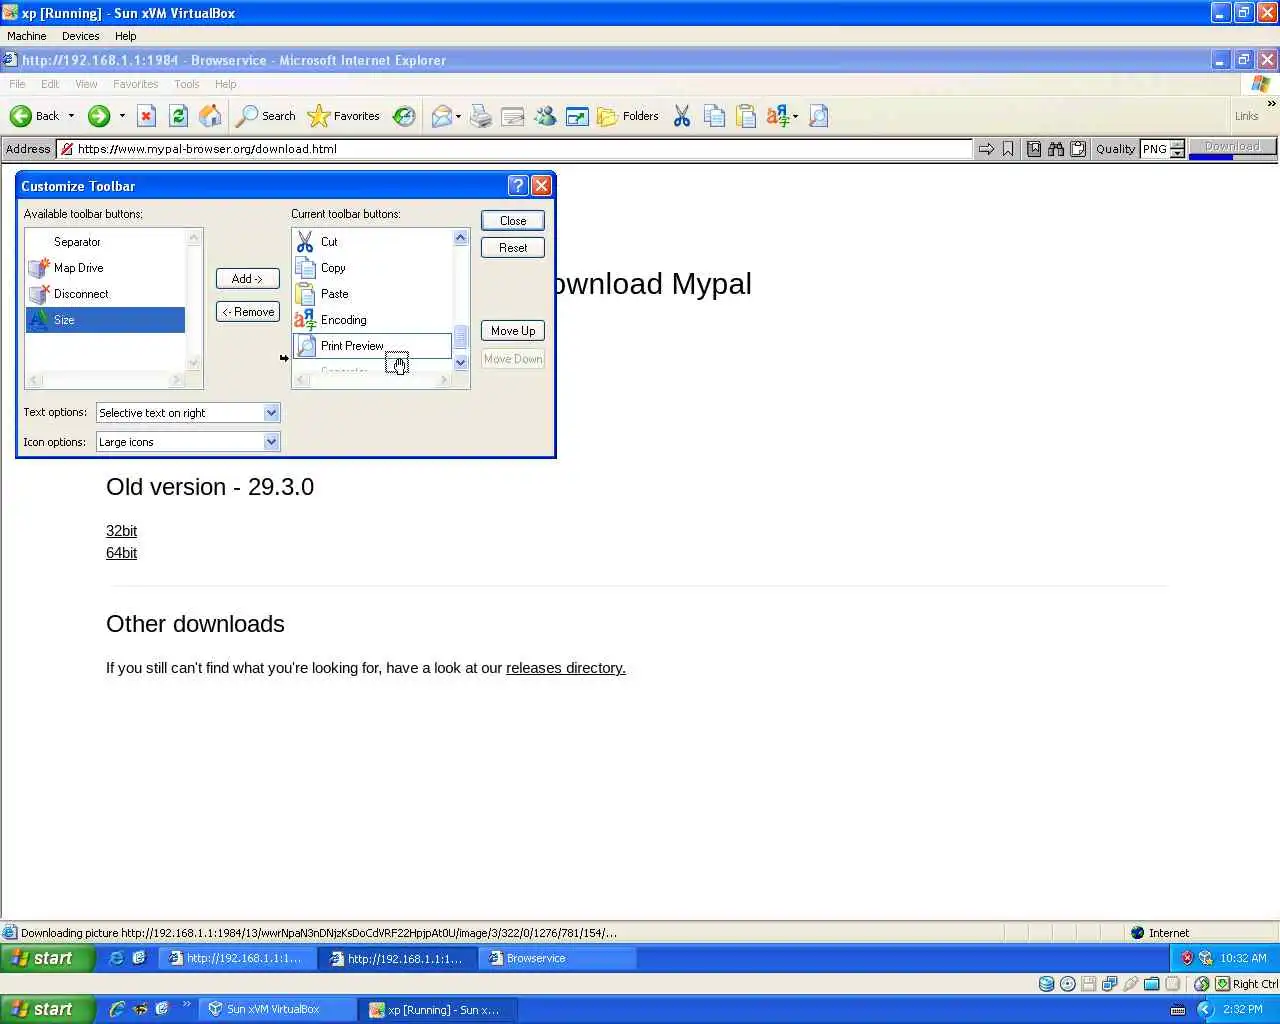This screenshot has width=1280, height=1024.
Task: Click the Browservice binoculars find icon
Action: pyautogui.click(x=1056, y=149)
